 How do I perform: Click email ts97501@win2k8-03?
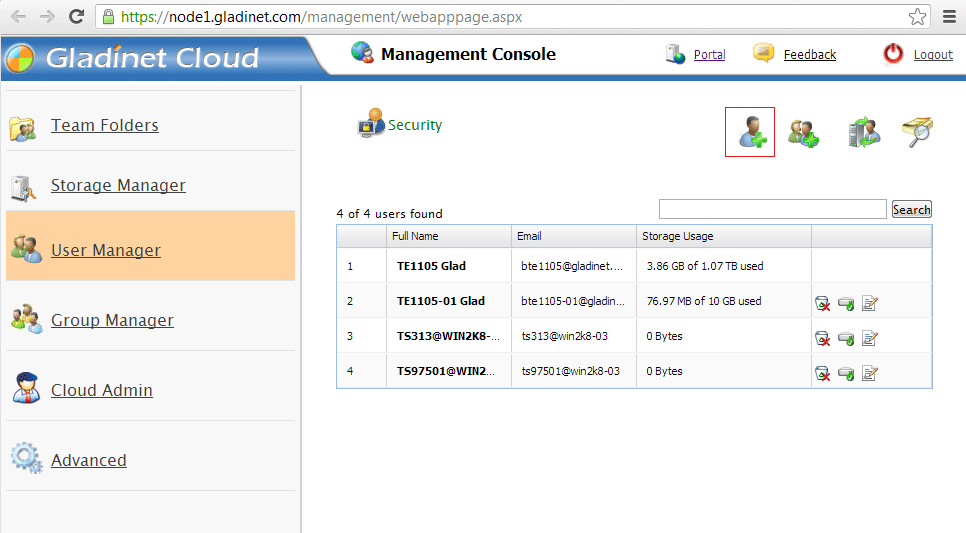click(570, 372)
